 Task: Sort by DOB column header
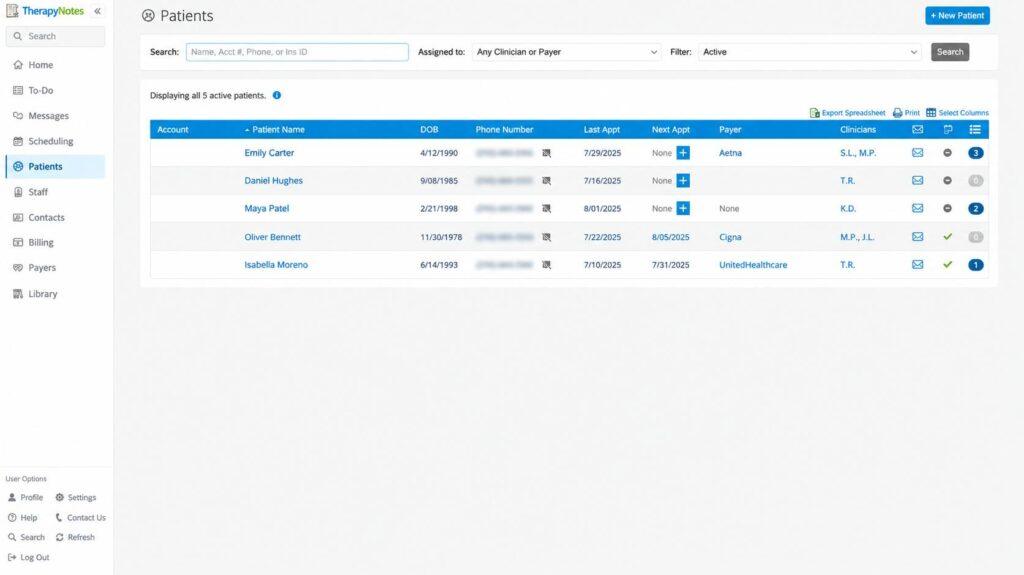tap(429, 129)
